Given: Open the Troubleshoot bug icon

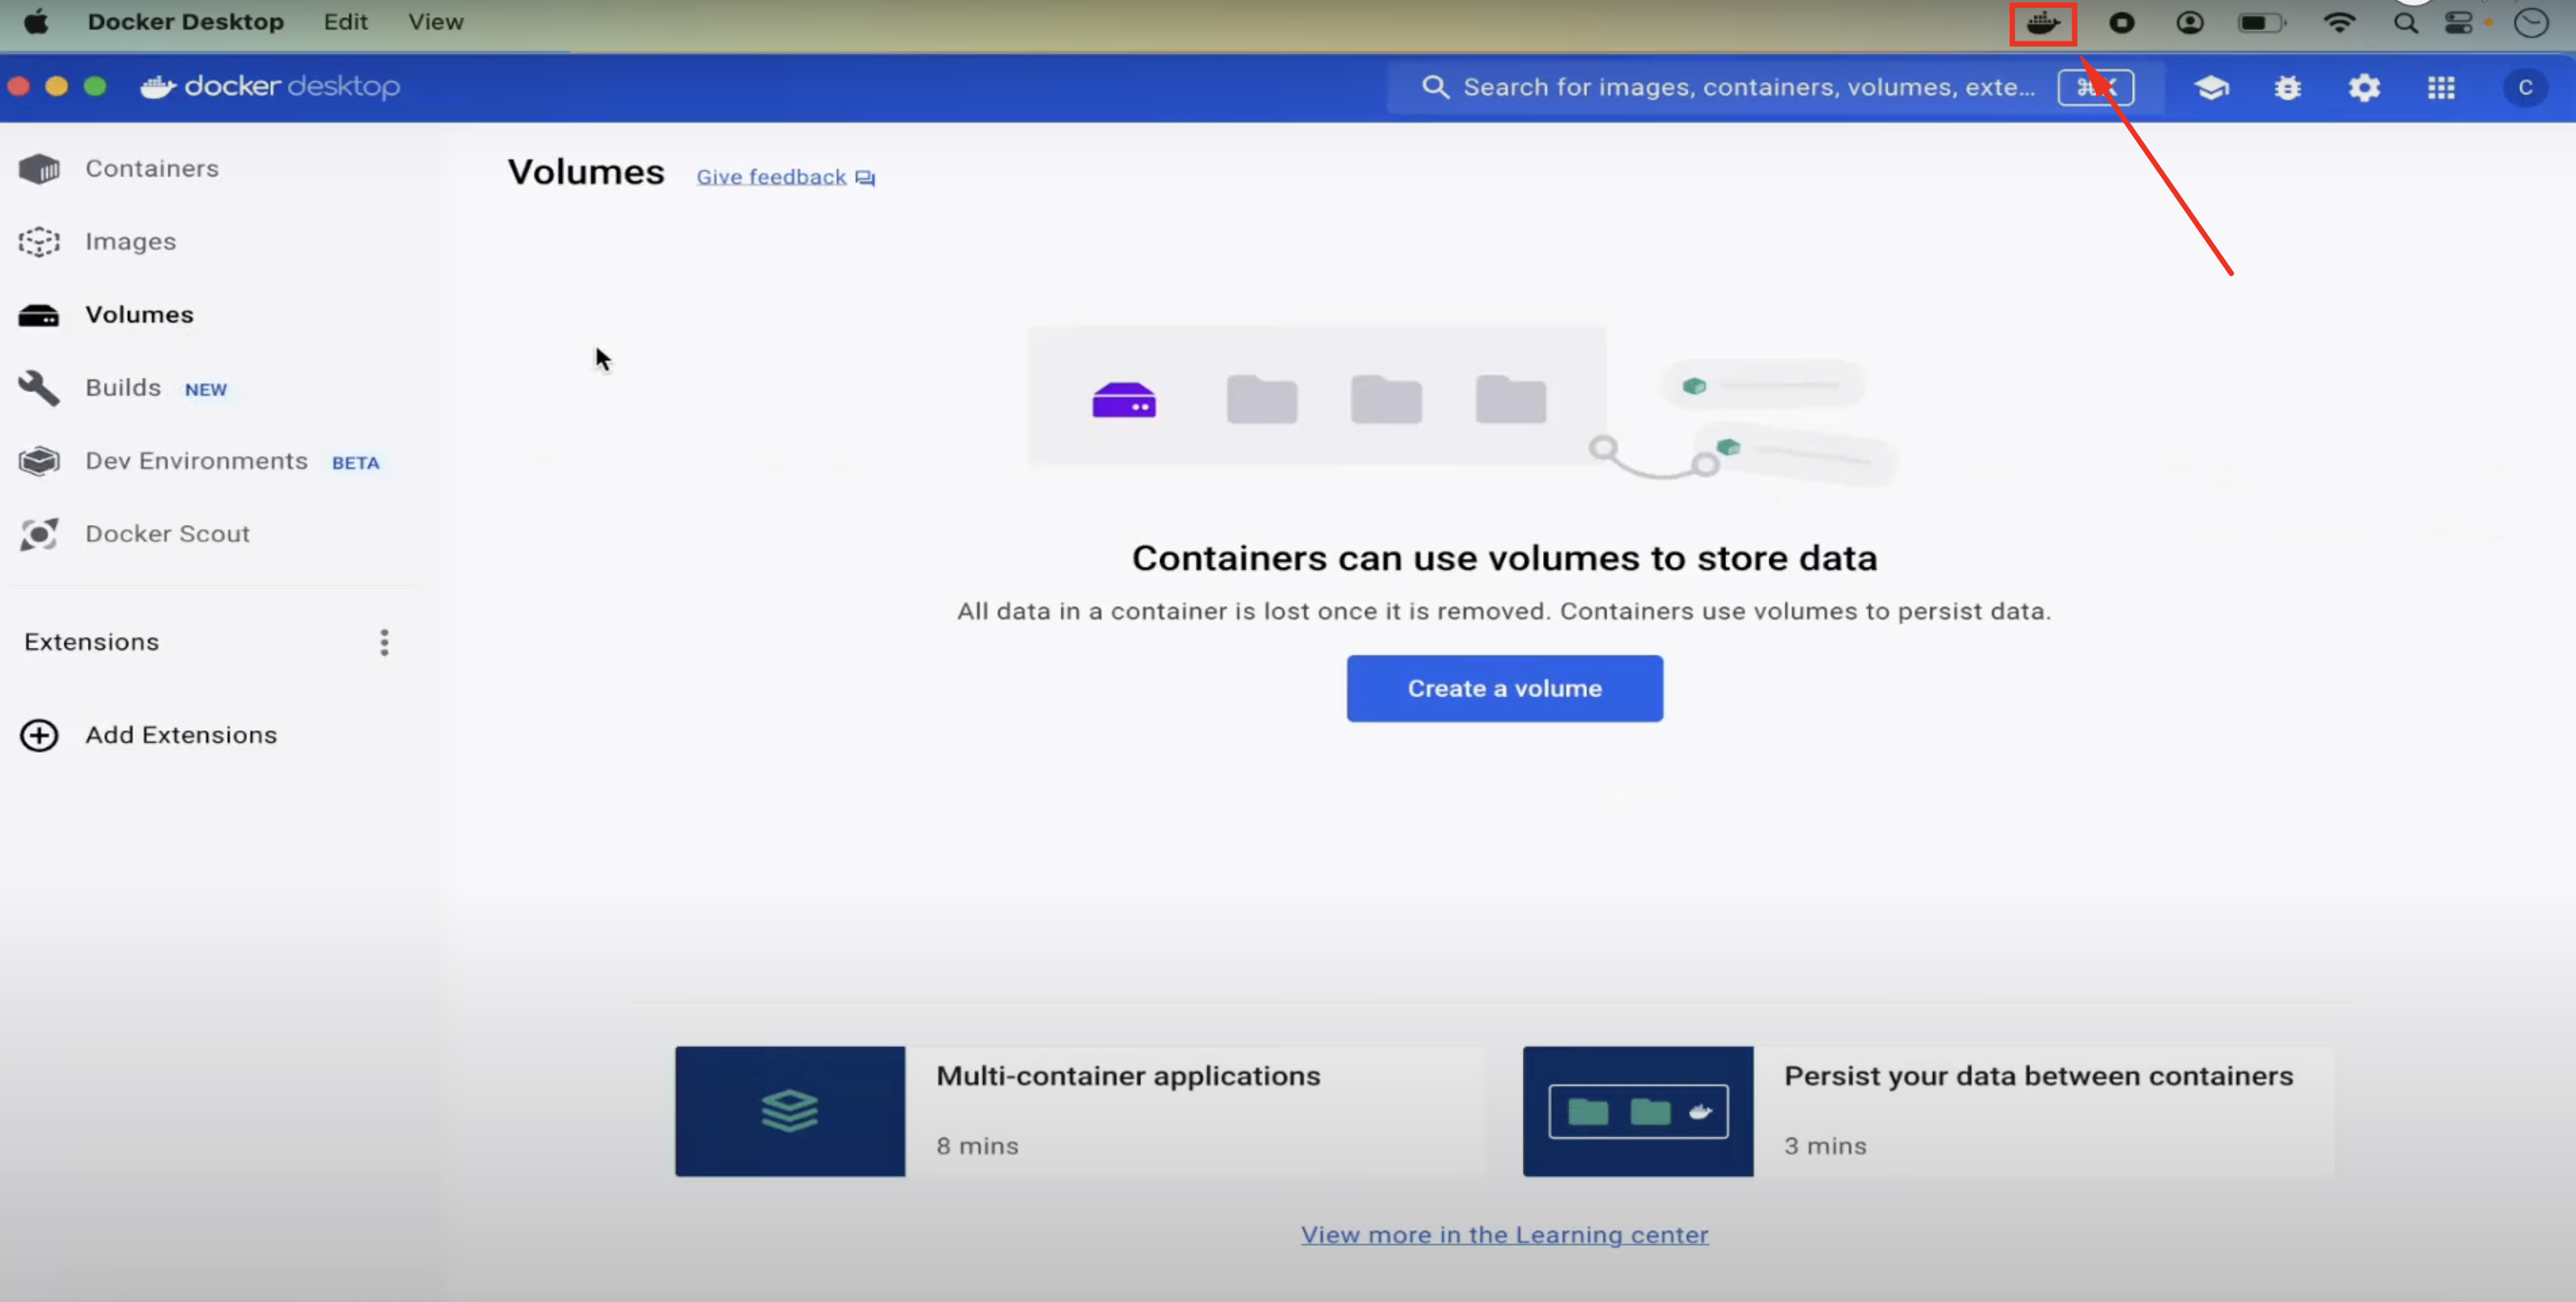Looking at the screenshot, I should coord(2287,88).
